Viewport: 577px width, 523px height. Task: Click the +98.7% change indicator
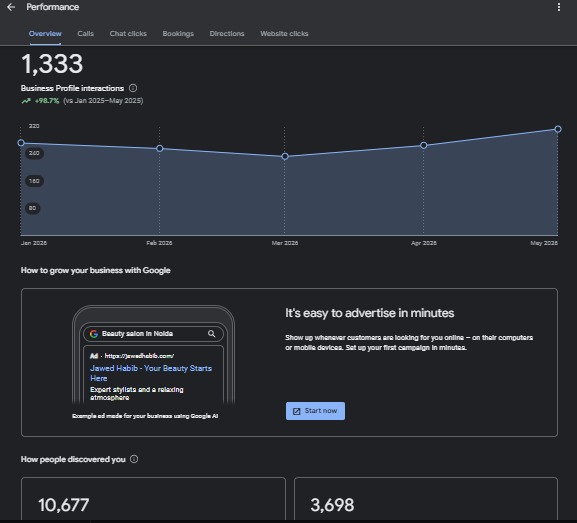40,100
